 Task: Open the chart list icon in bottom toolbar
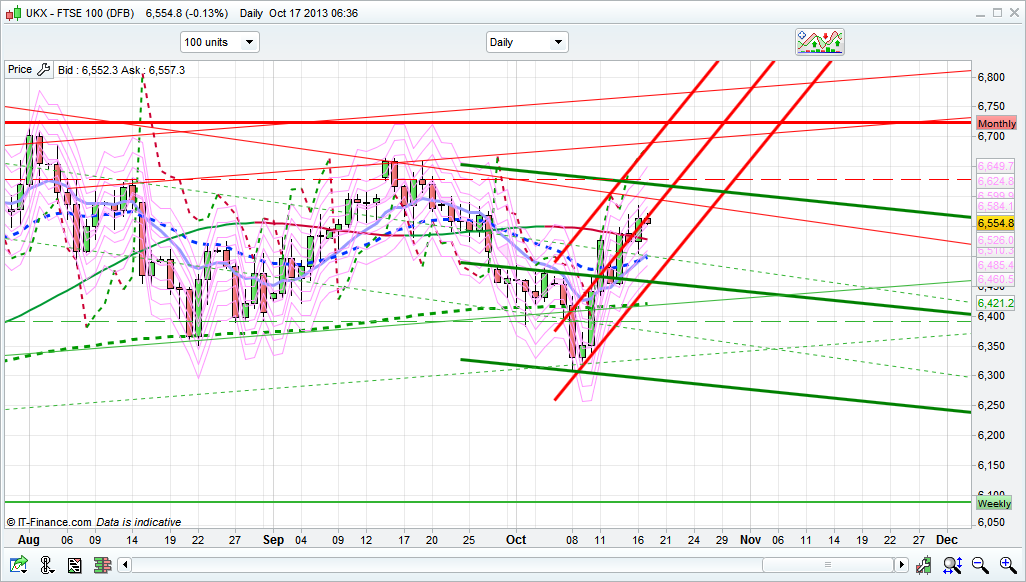[x=74, y=566]
